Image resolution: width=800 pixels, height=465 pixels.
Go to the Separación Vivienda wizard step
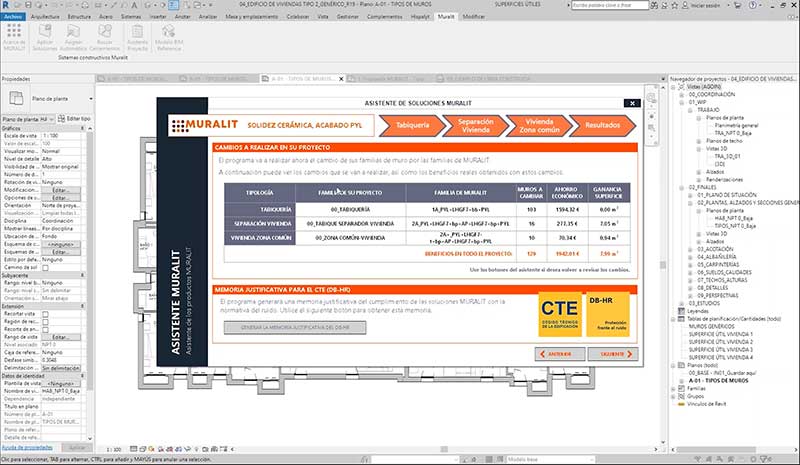click(x=476, y=126)
